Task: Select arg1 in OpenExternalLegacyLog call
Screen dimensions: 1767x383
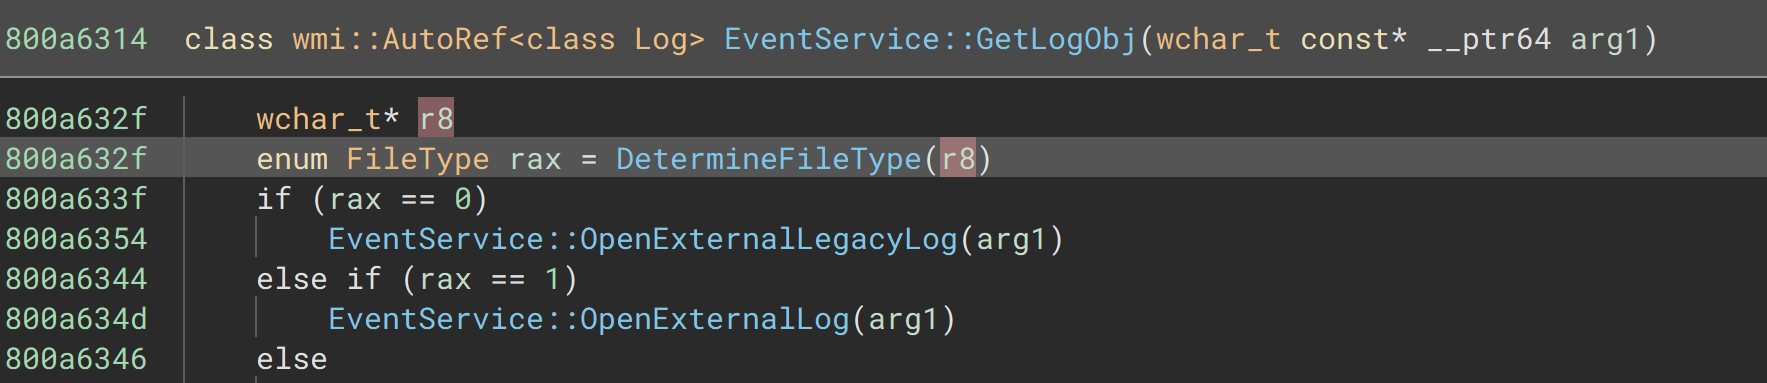Action: point(1011,239)
